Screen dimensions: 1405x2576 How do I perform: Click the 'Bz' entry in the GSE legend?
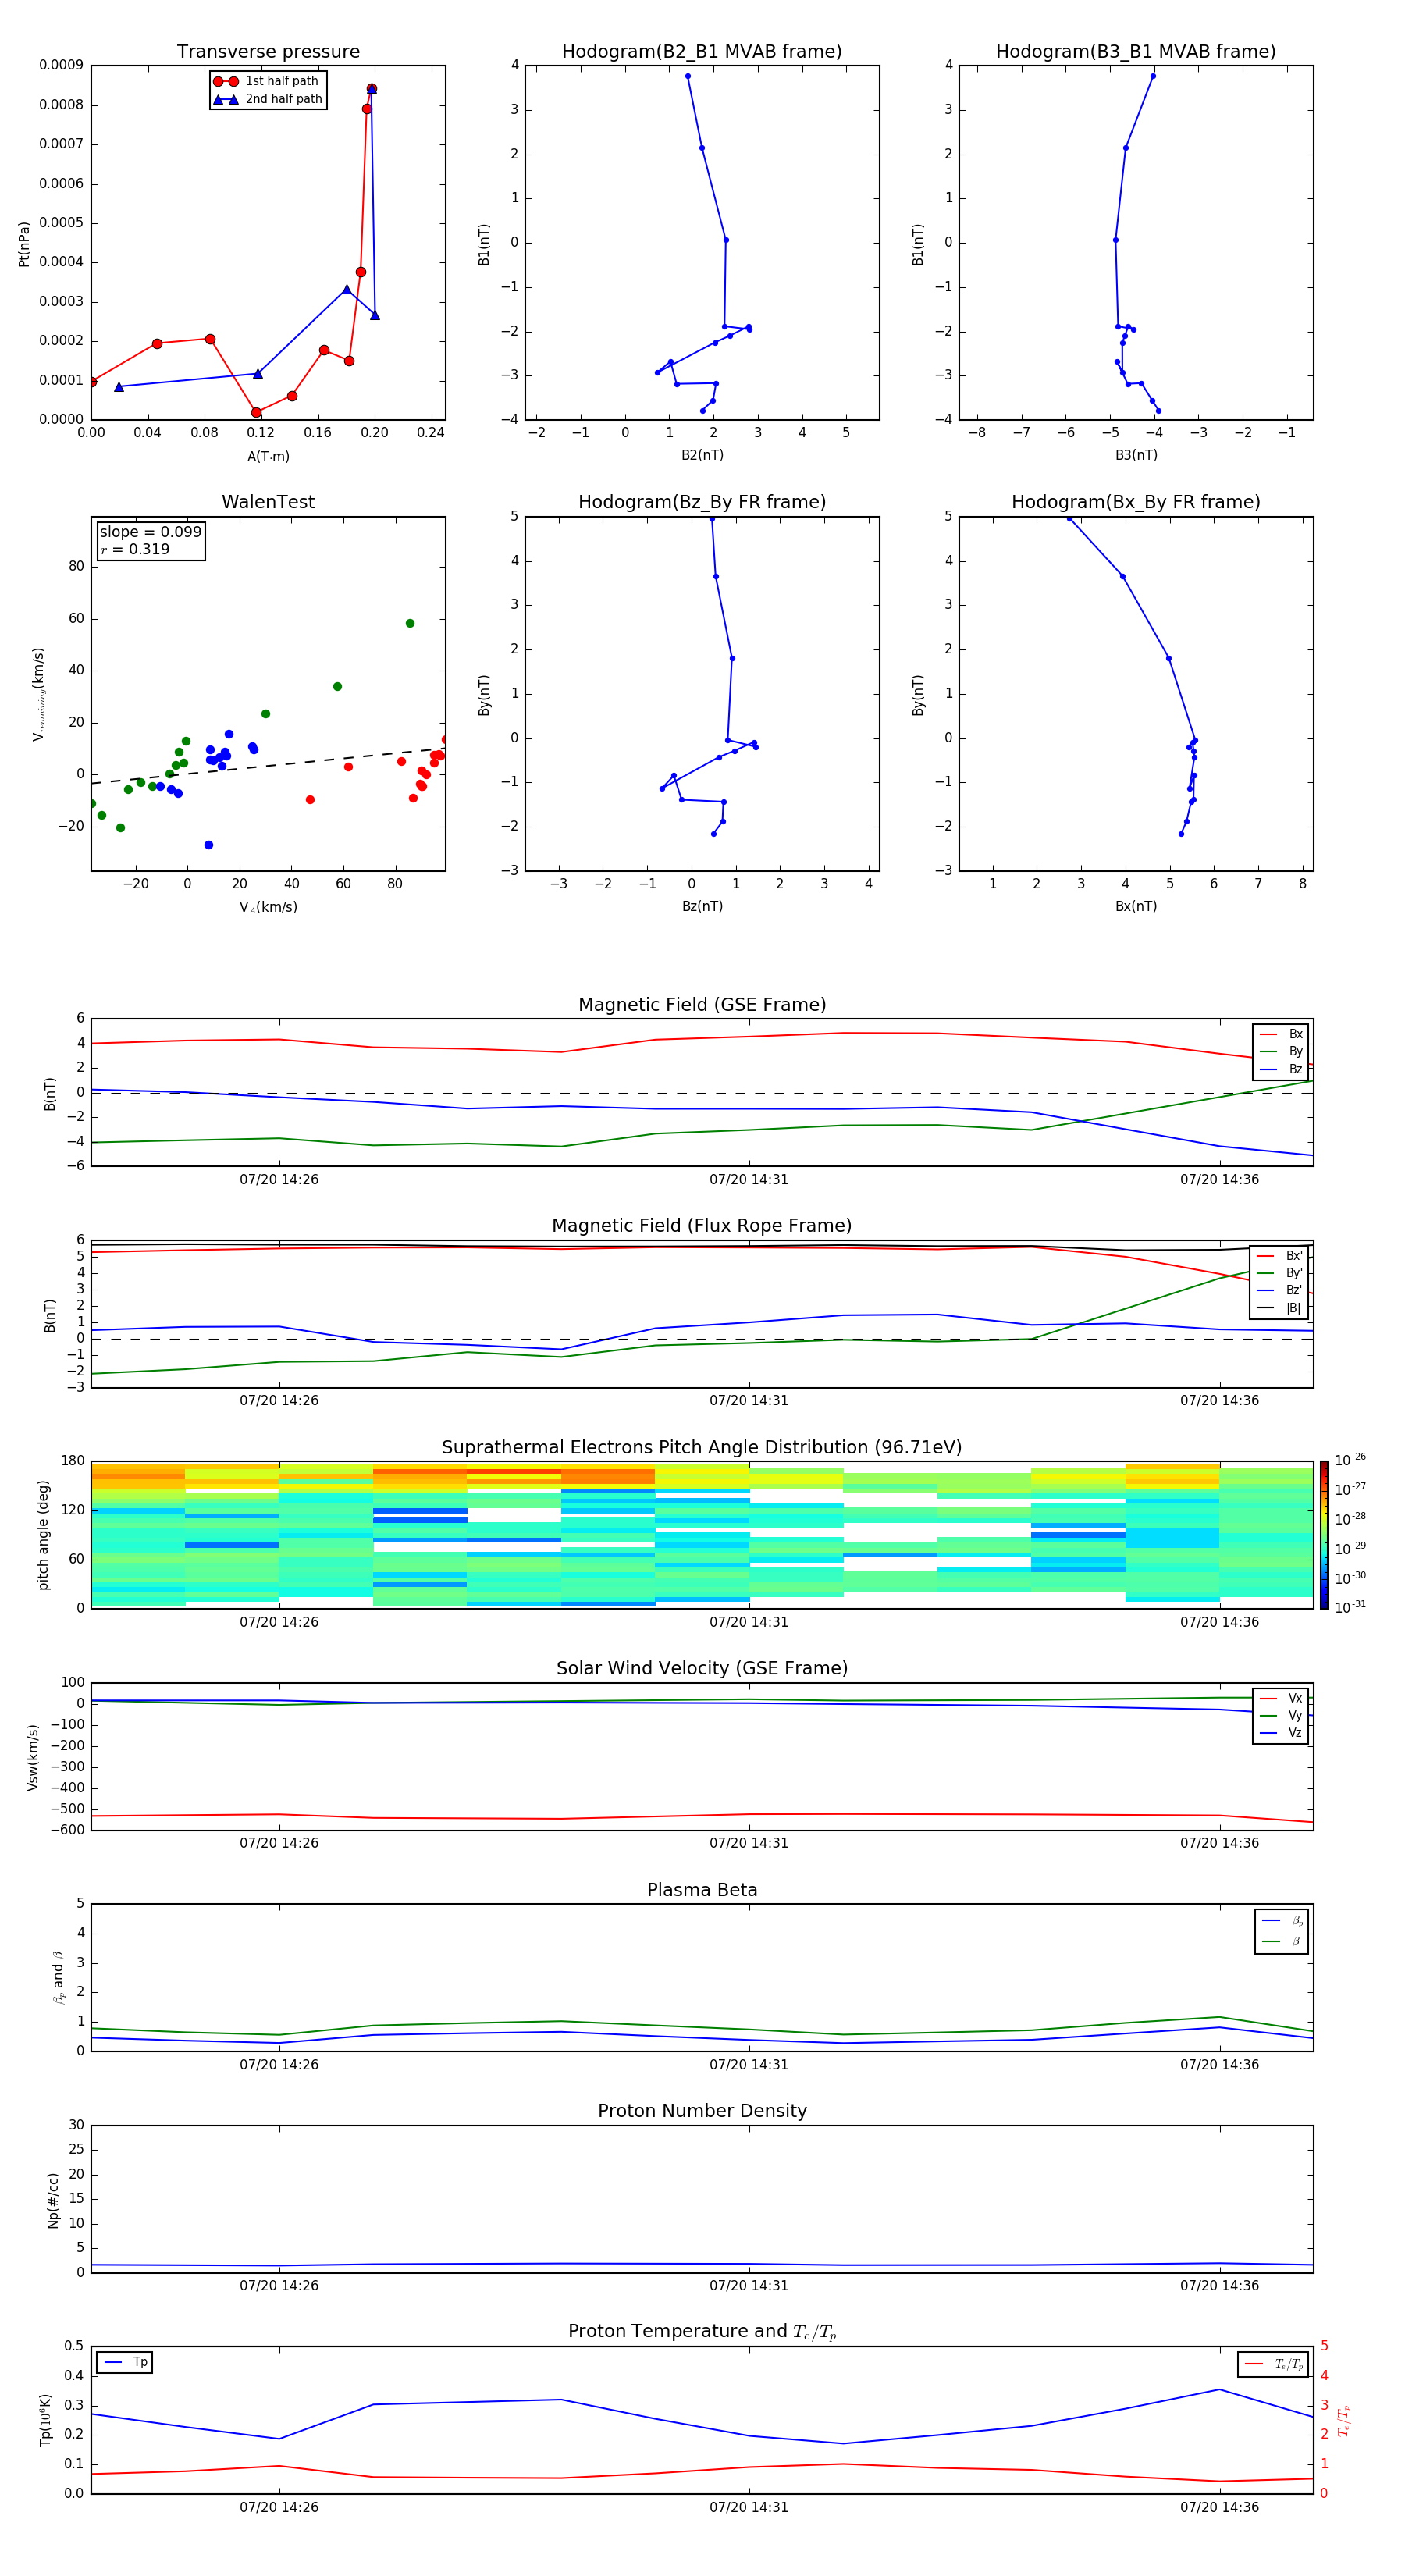point(1282,1069)
